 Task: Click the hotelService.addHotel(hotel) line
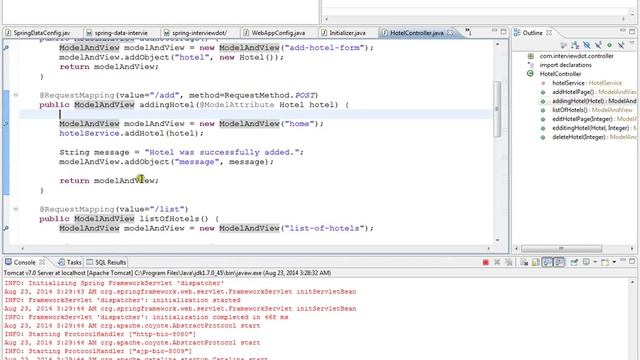point(131,133)
